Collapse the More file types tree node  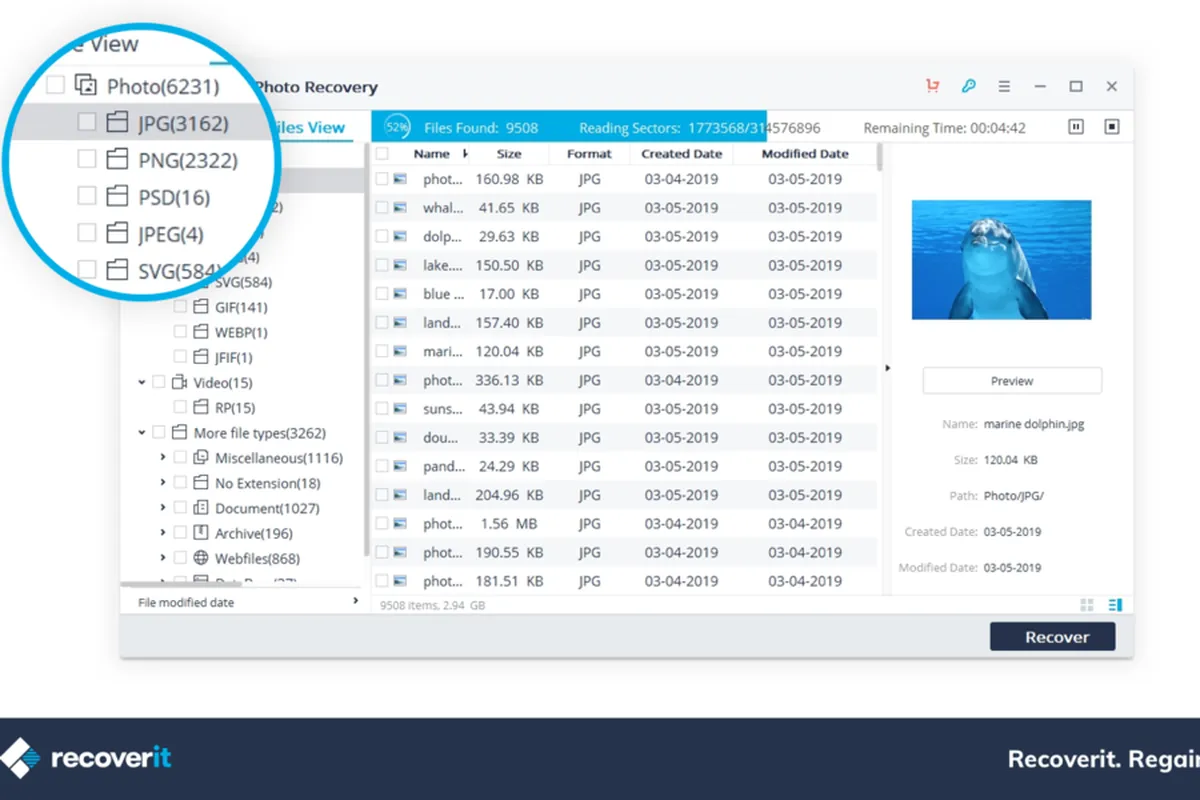click(141, 433)
